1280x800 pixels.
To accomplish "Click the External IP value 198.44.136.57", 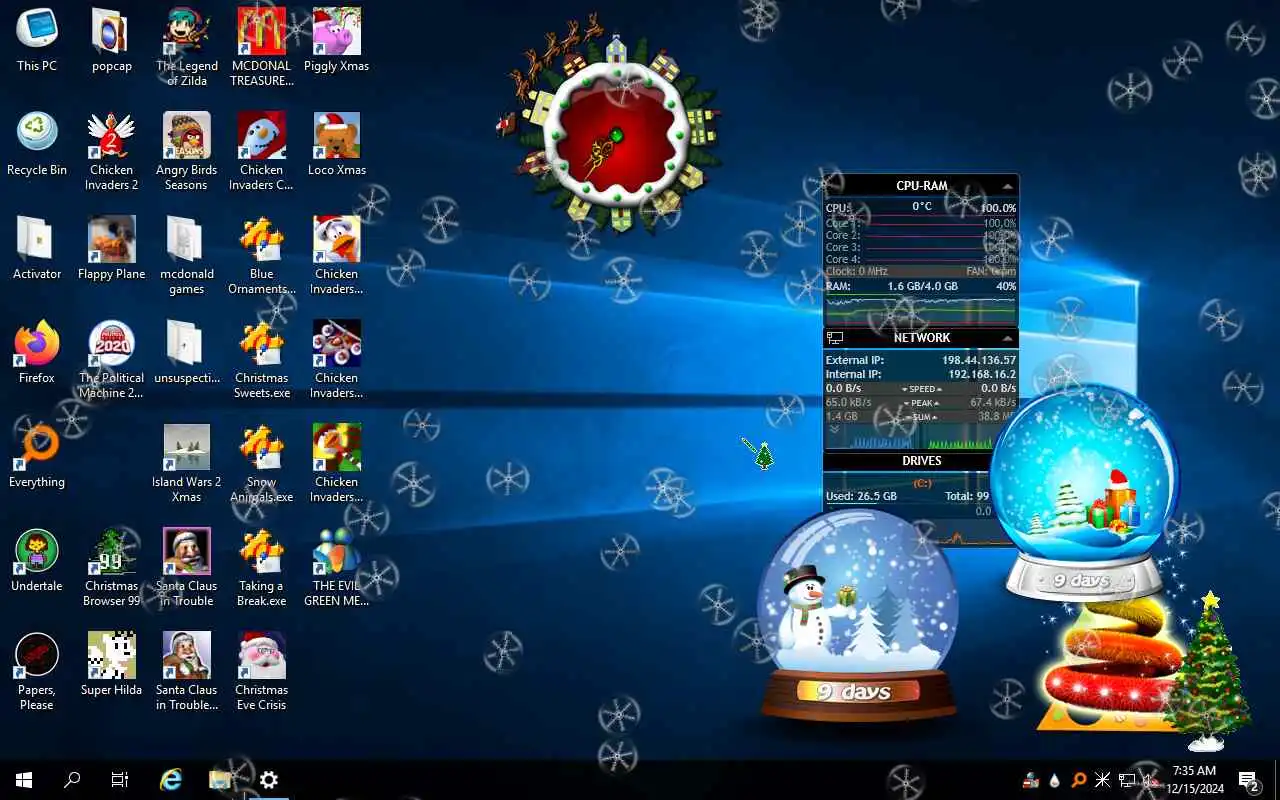I will tap(978, 360).
